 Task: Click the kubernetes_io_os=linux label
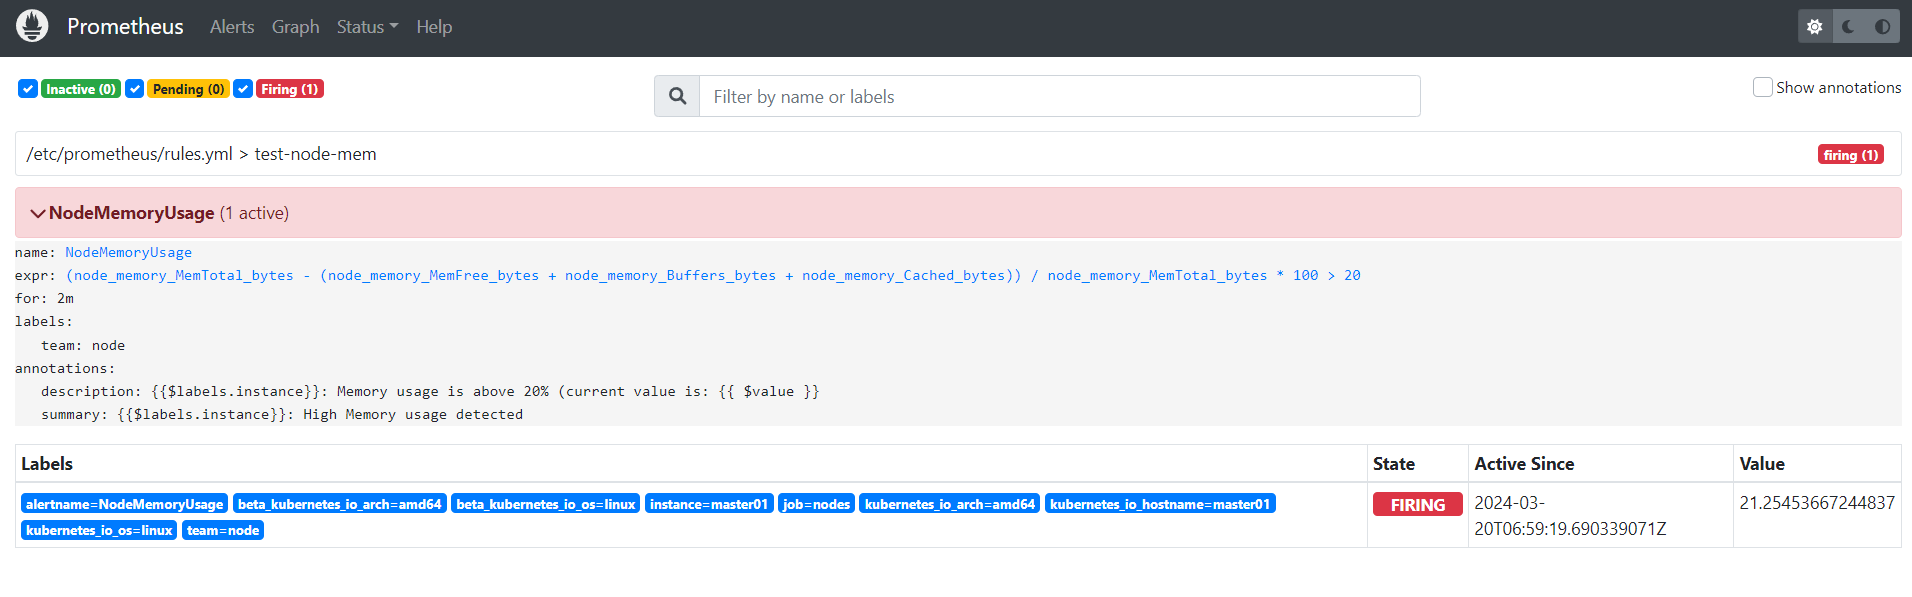tap(99, 530)
